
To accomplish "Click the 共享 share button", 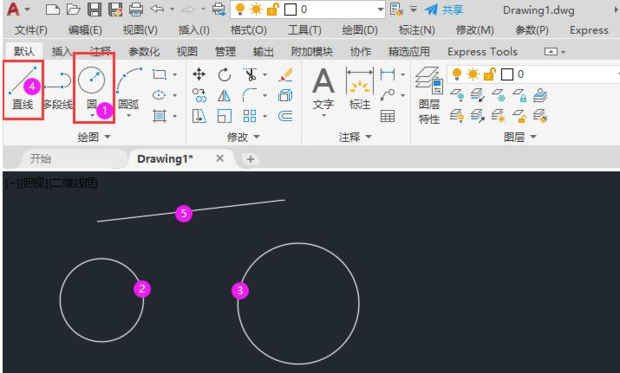I will 444,9.
